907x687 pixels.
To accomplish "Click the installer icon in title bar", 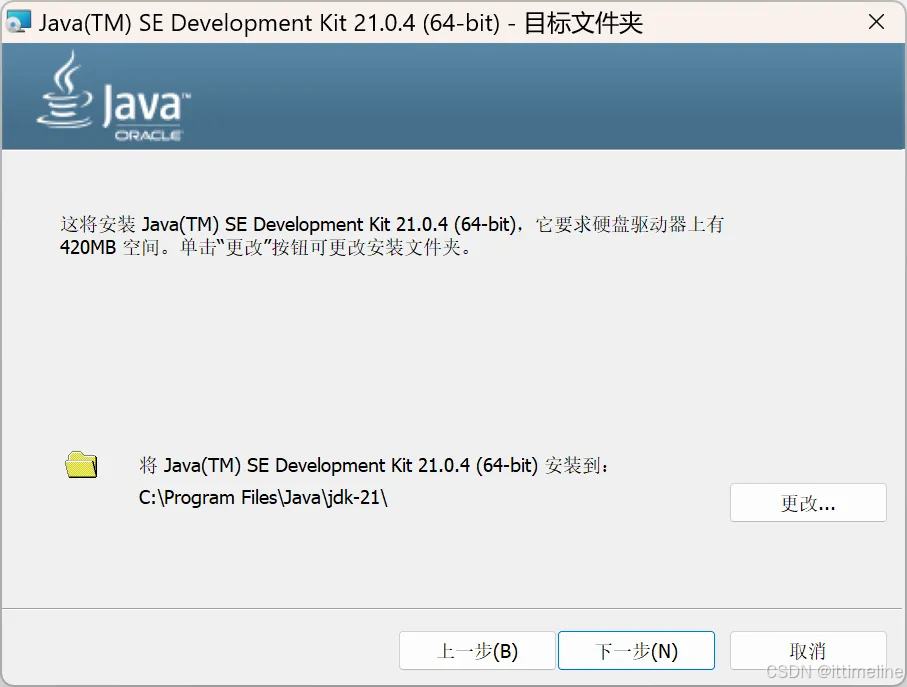I will [x=17, y=22].
